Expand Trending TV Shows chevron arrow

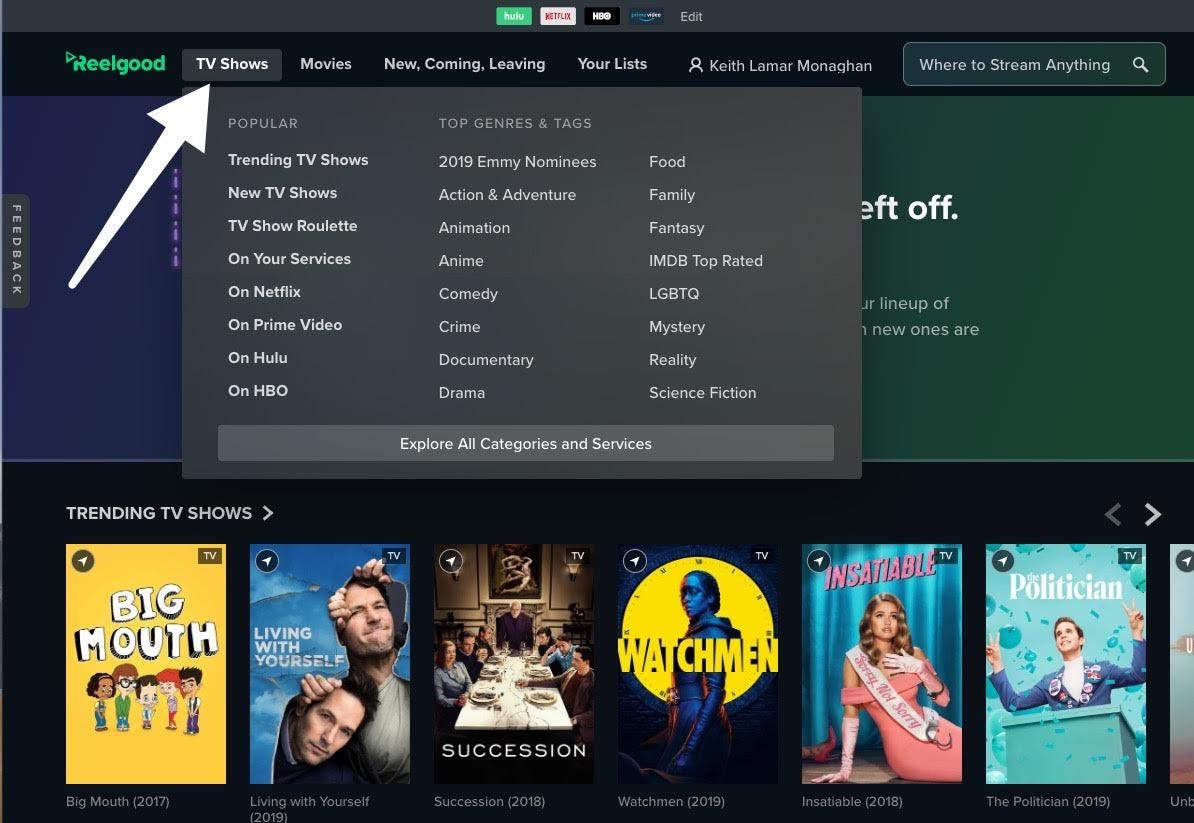coord(268,513)
